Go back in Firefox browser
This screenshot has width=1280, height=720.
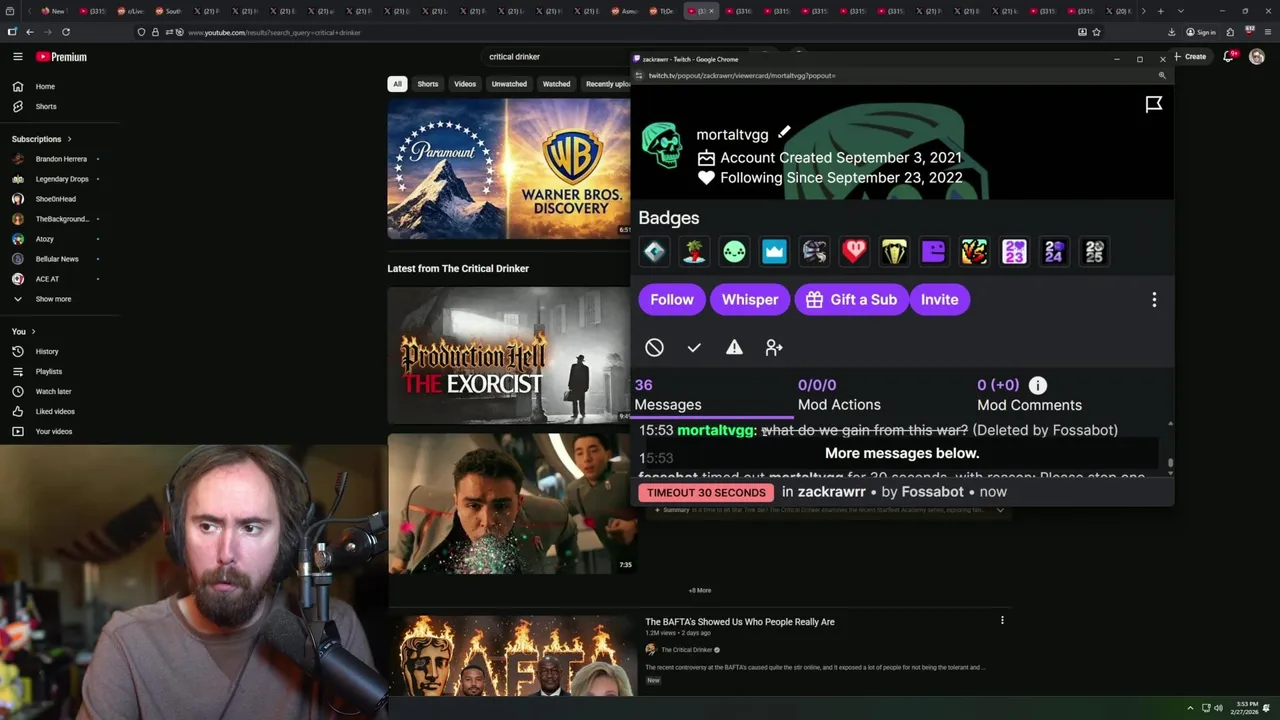click(x=29, y=32)
